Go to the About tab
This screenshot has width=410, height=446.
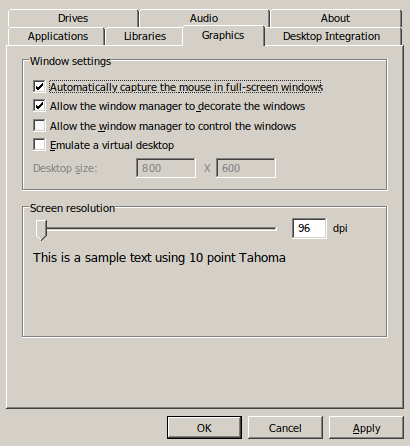point(335,18)
